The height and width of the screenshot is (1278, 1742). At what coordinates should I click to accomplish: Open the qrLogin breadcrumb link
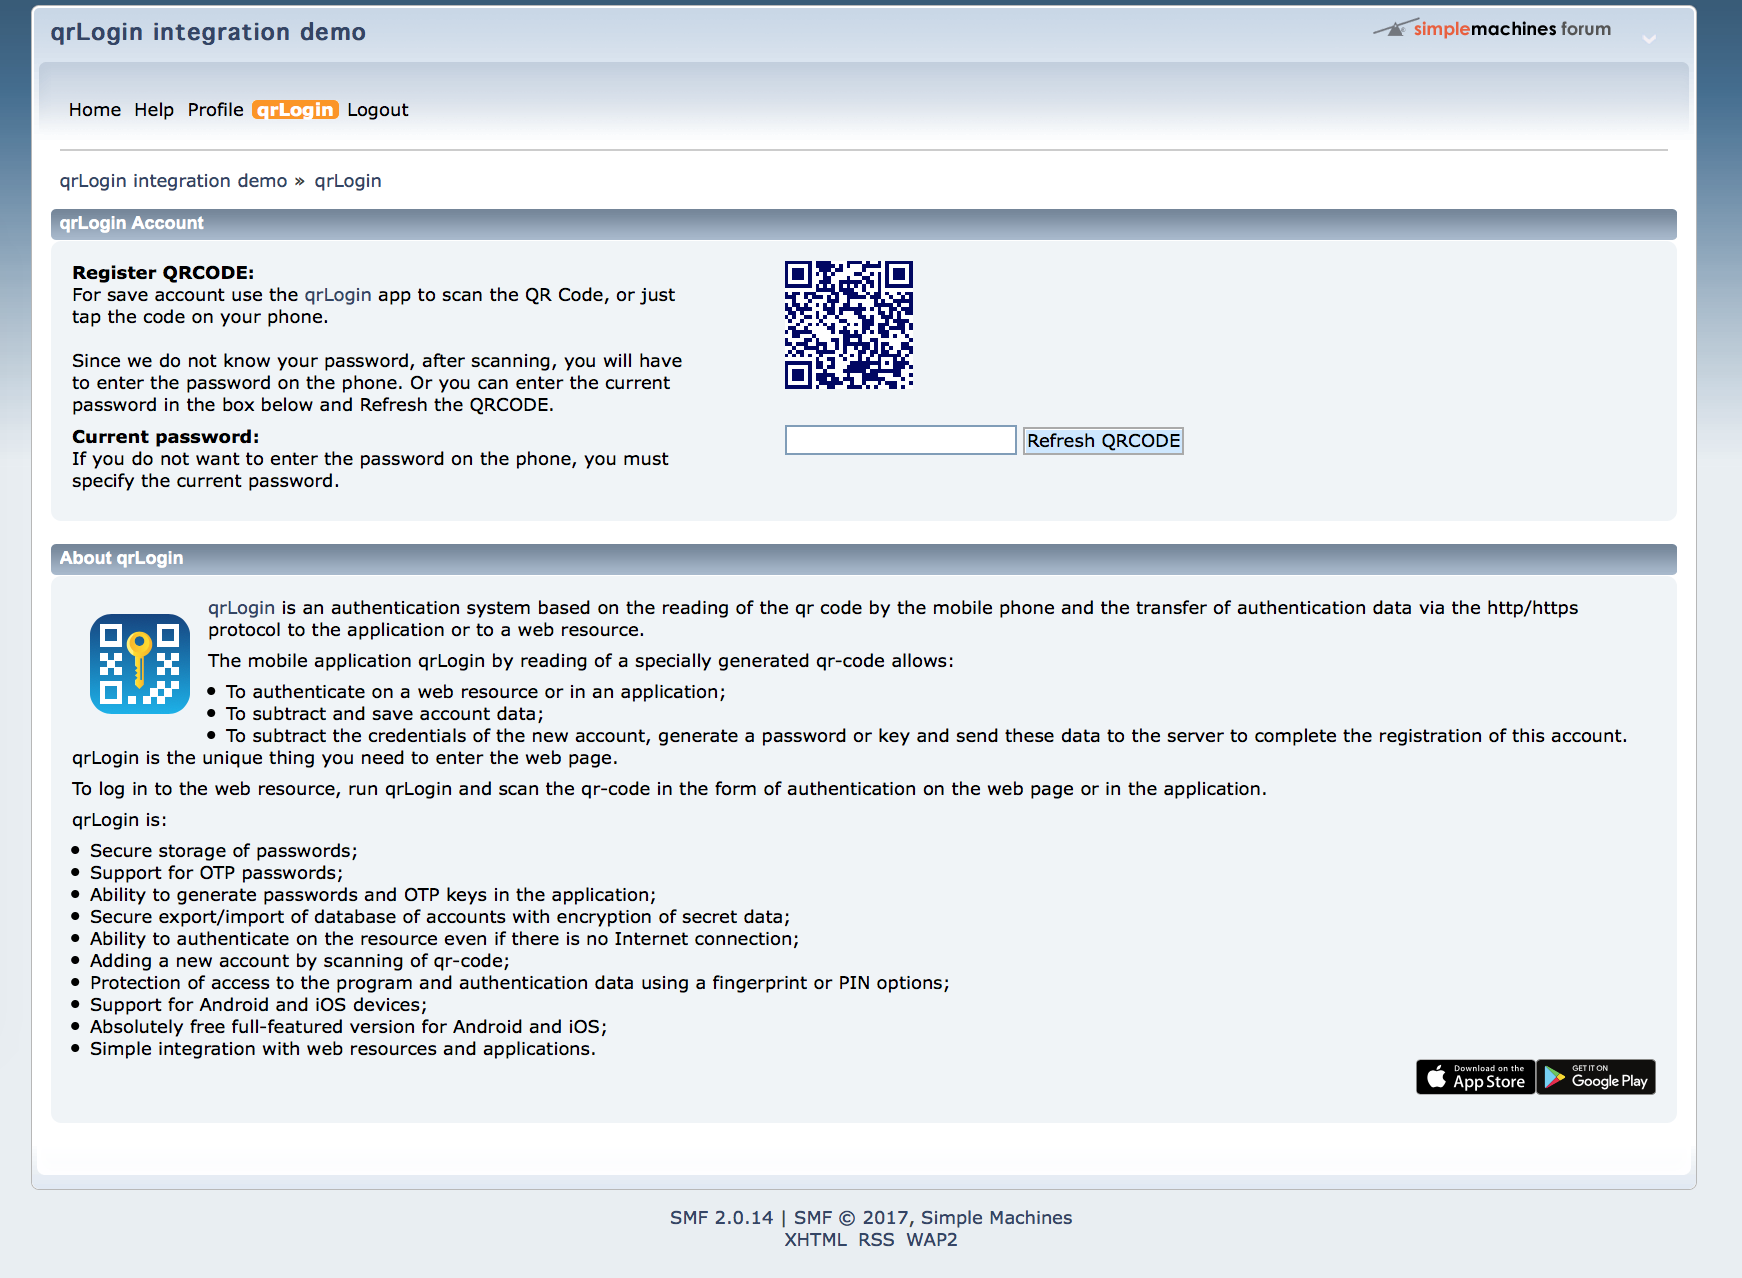tap(348, 181)
